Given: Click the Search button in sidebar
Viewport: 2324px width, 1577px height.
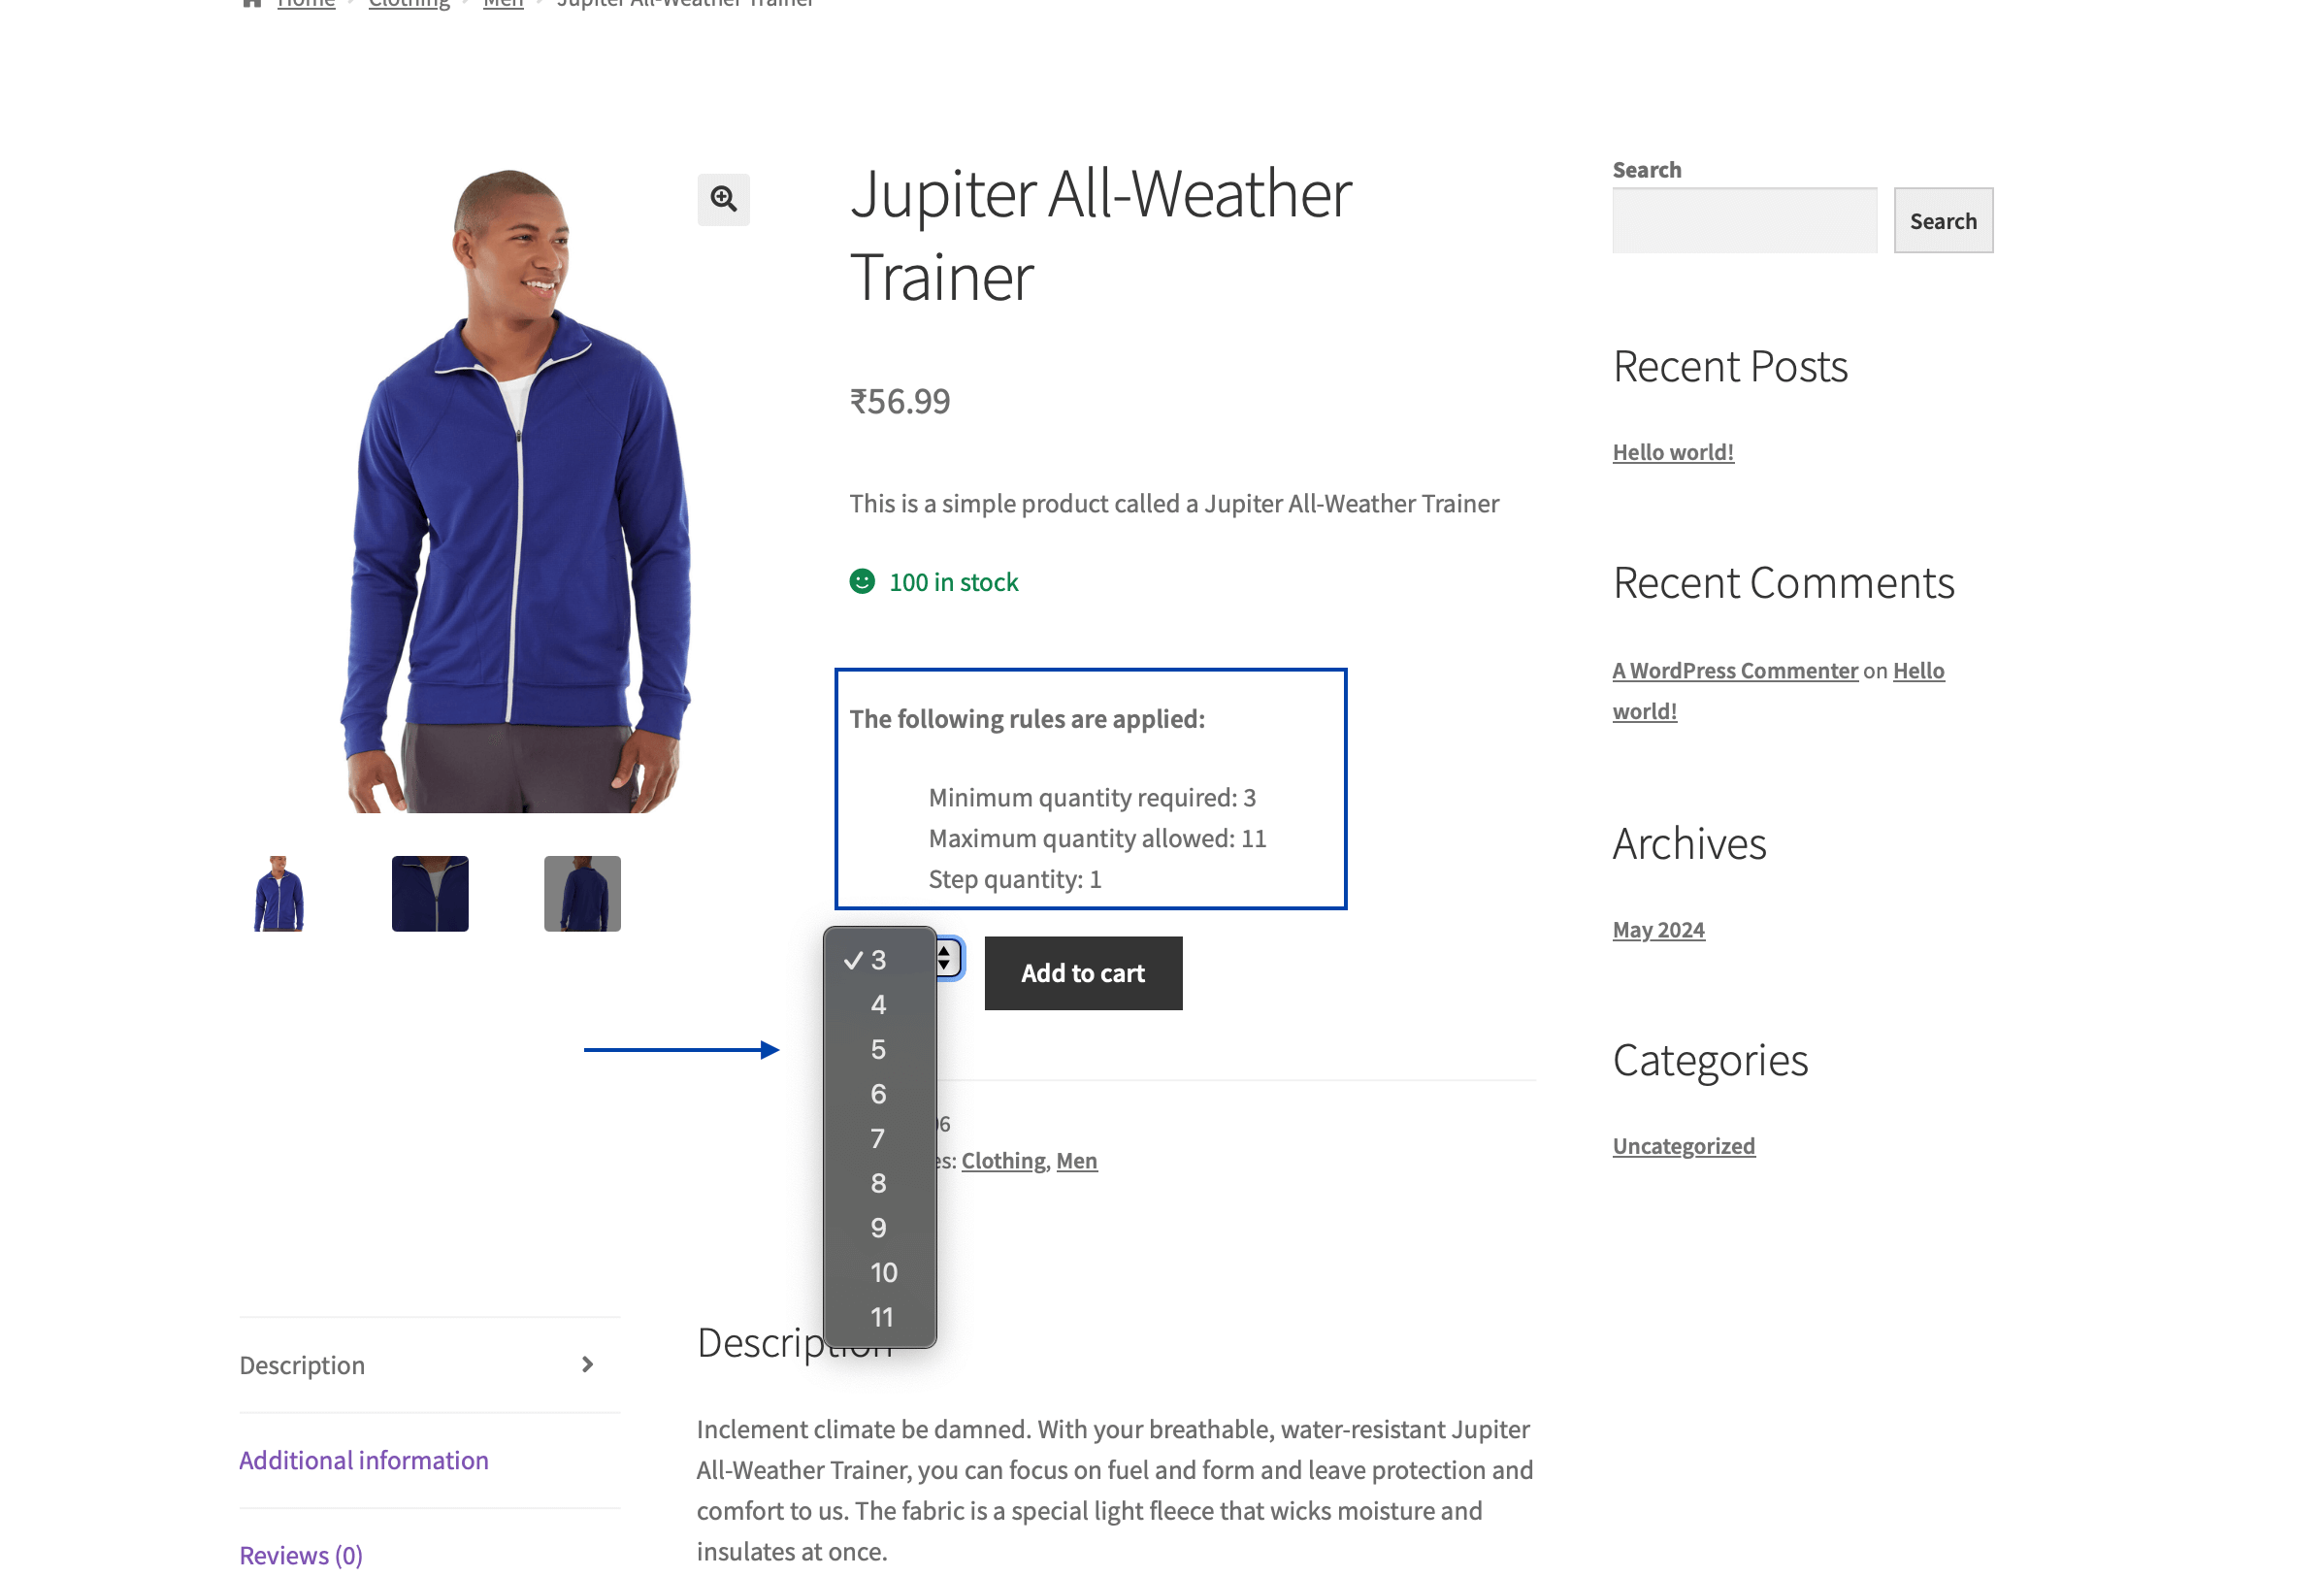Looking at the screenshot, I should (x=1943, y=218).
